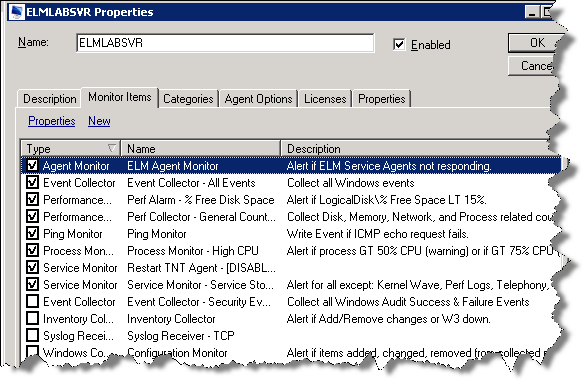Open the Properties tab

click(x=381, y=99)
